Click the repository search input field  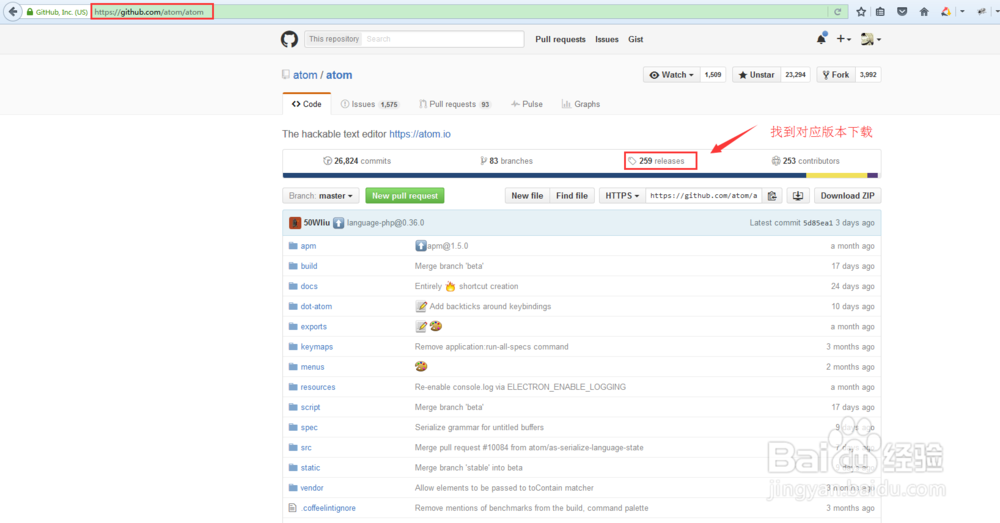[443, 39]
